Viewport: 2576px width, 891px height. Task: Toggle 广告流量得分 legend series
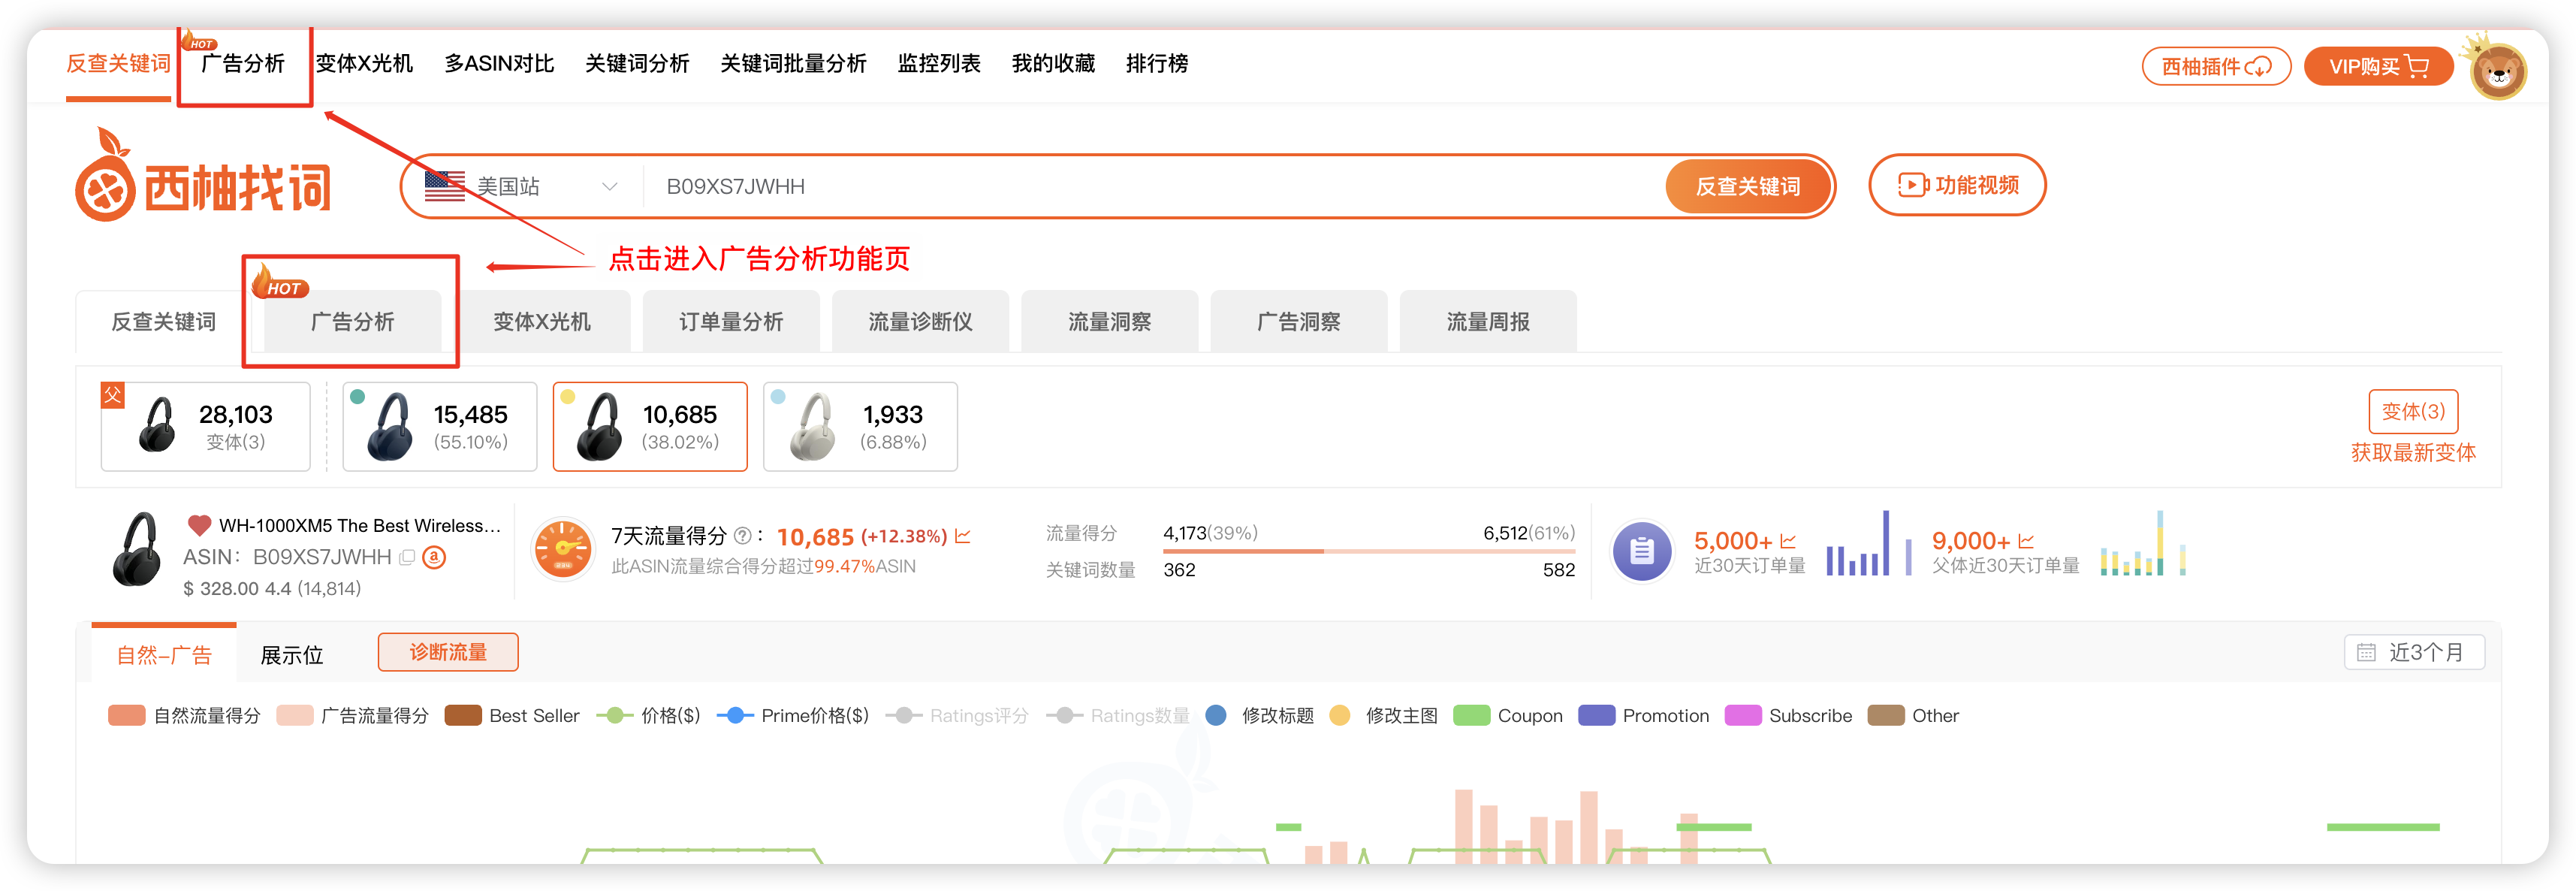point(352,716)
